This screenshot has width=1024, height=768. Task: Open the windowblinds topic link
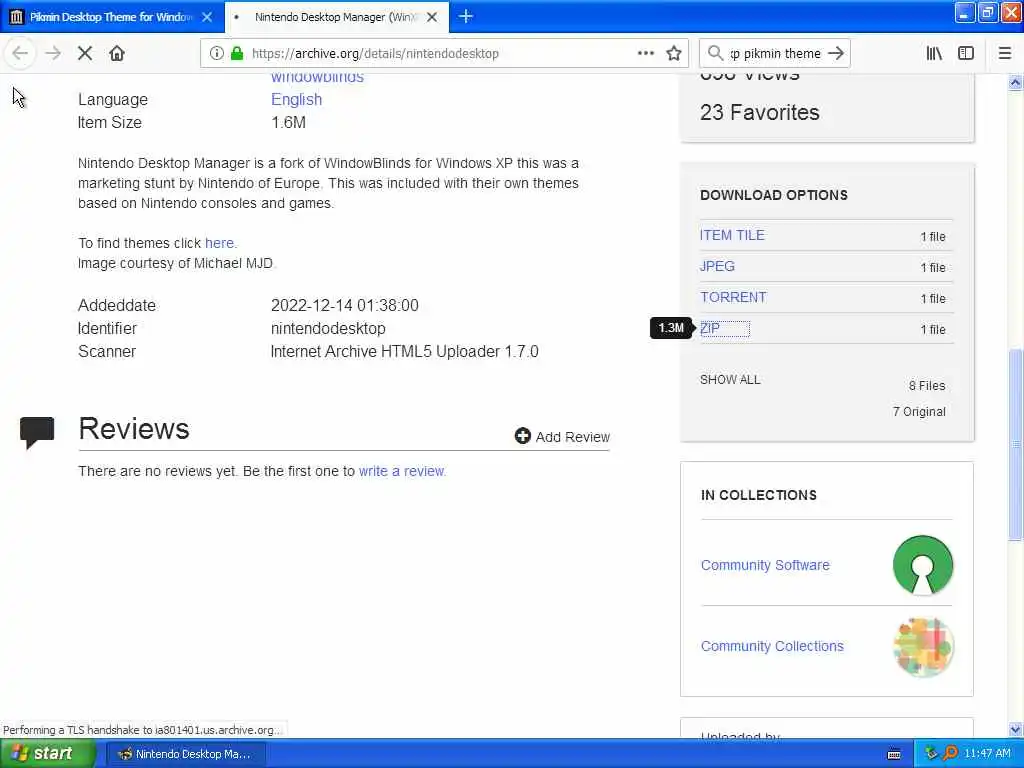coord(317,78)
